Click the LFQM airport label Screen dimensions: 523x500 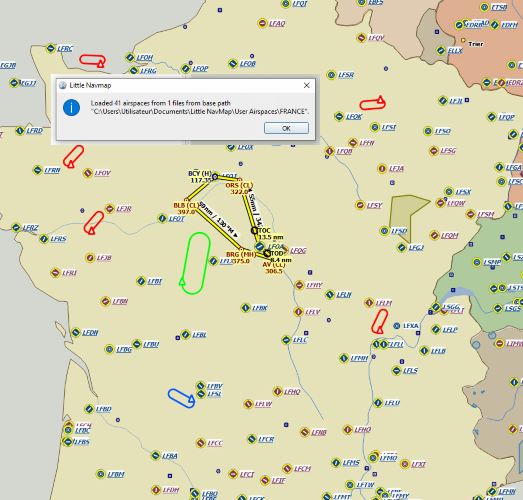[449, 236]
